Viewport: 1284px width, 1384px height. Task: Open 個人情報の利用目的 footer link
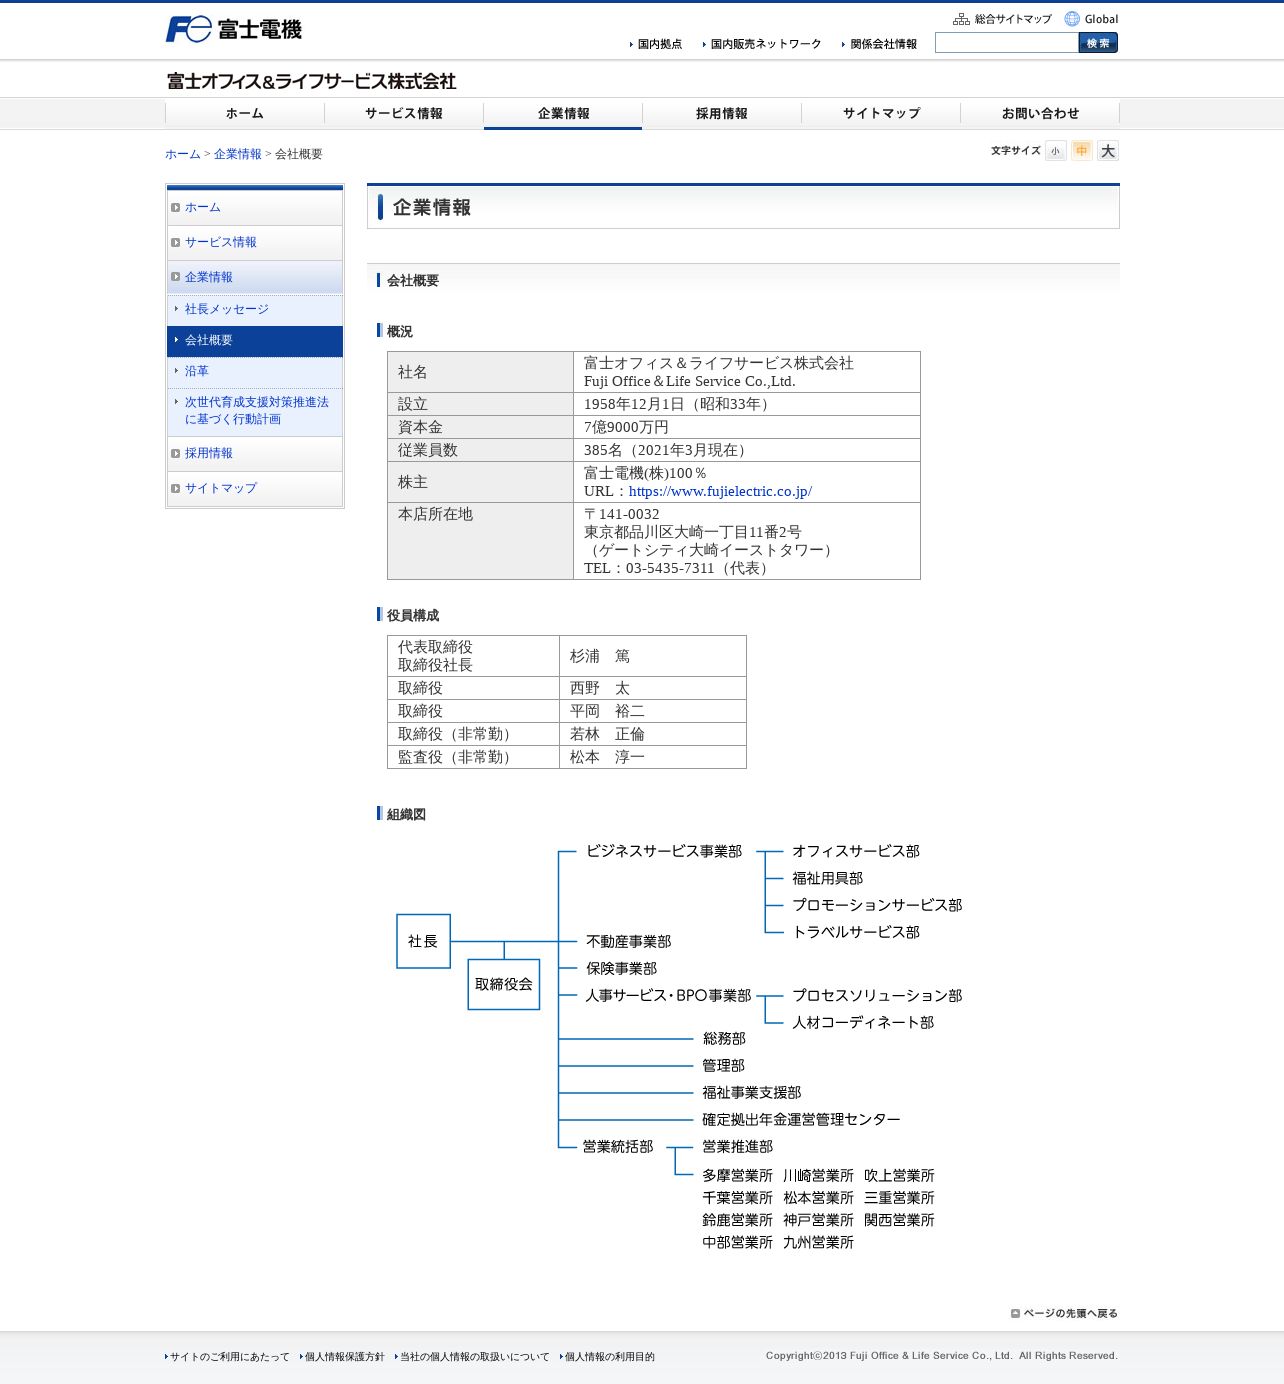[607, 1357]
